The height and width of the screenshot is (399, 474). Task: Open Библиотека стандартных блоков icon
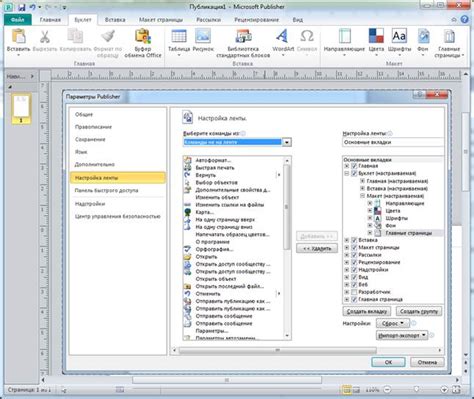click(243, 37)
